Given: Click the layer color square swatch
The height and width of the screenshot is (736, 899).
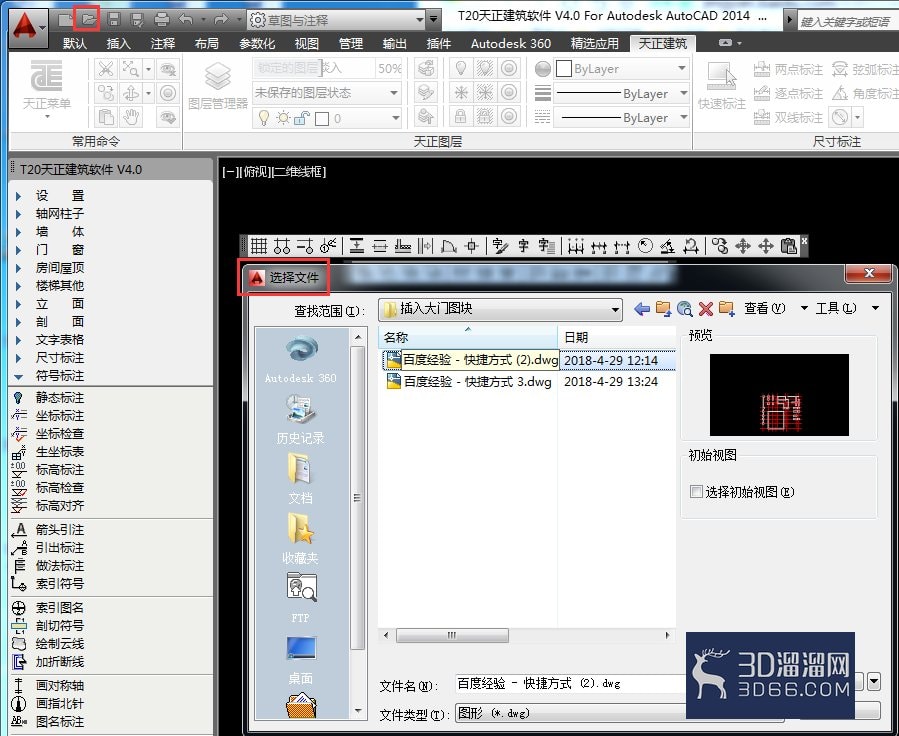Looking at the screenshot, I should 322,119.
